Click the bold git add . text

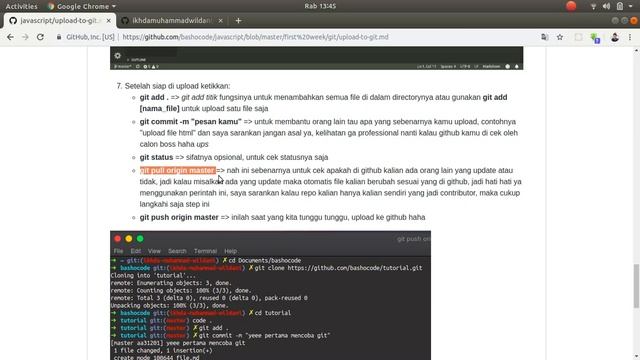click(154, 98)
